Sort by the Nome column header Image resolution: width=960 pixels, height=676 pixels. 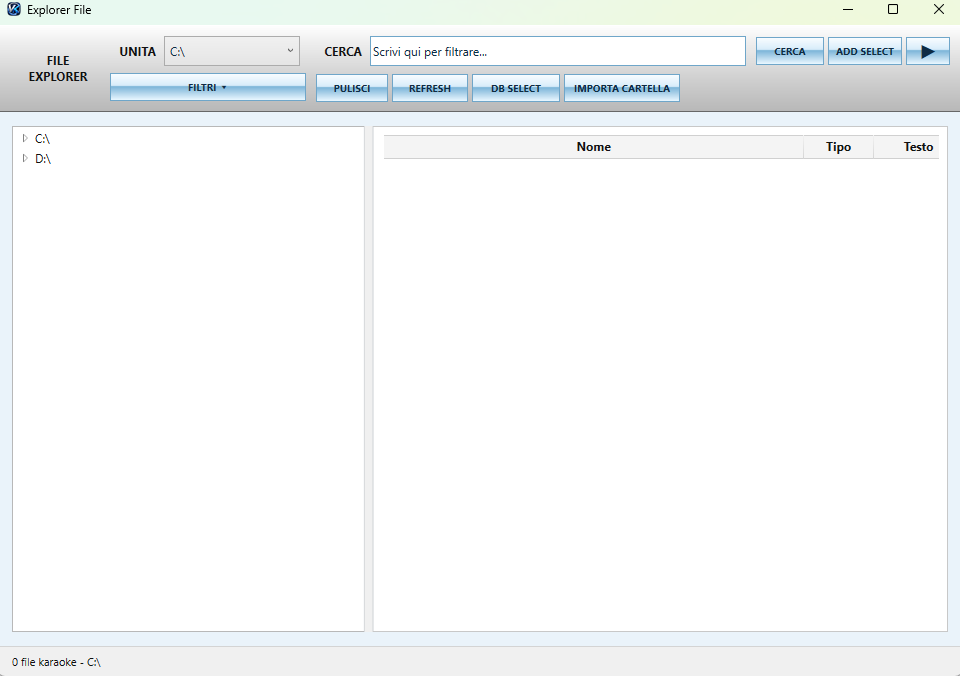coord(593,147)
